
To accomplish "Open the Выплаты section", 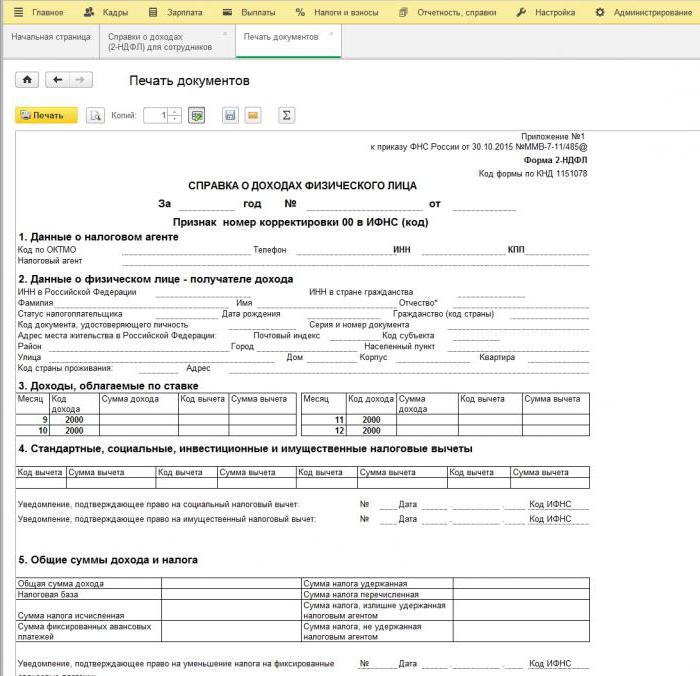I will [250, 13].
